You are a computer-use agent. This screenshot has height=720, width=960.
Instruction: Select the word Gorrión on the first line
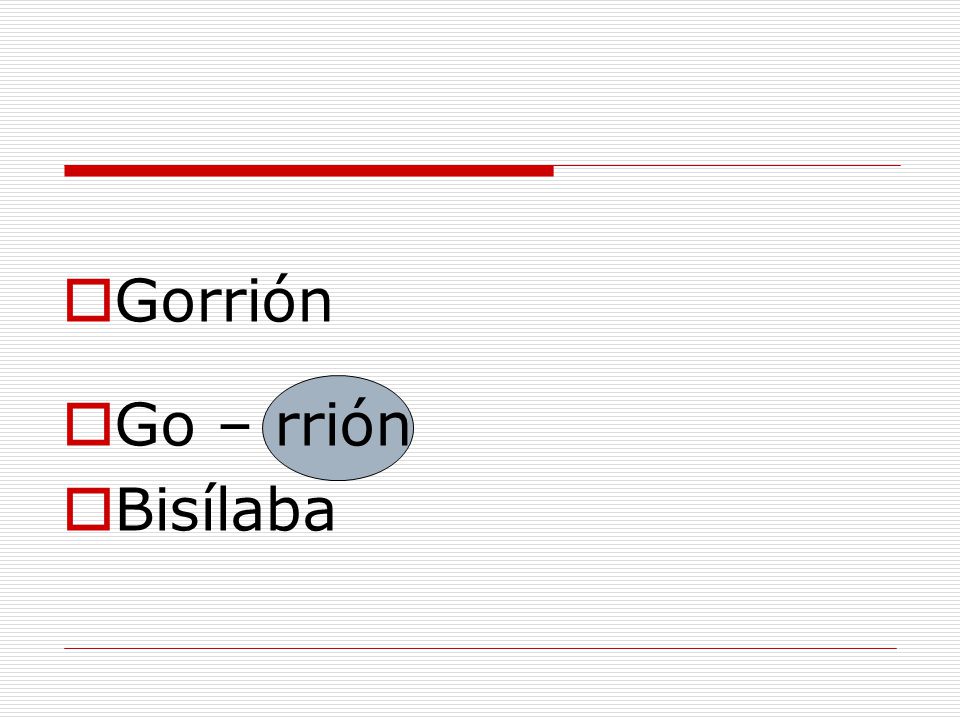[223, 299]
